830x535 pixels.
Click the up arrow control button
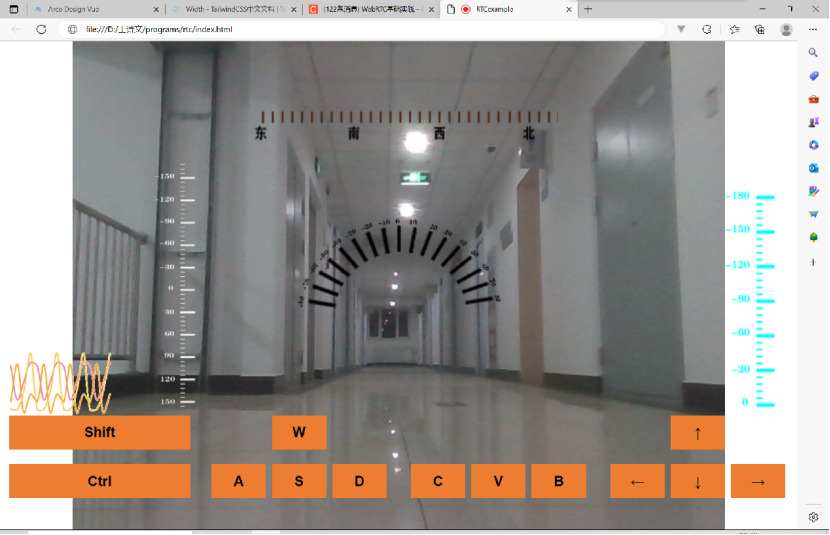697,433
